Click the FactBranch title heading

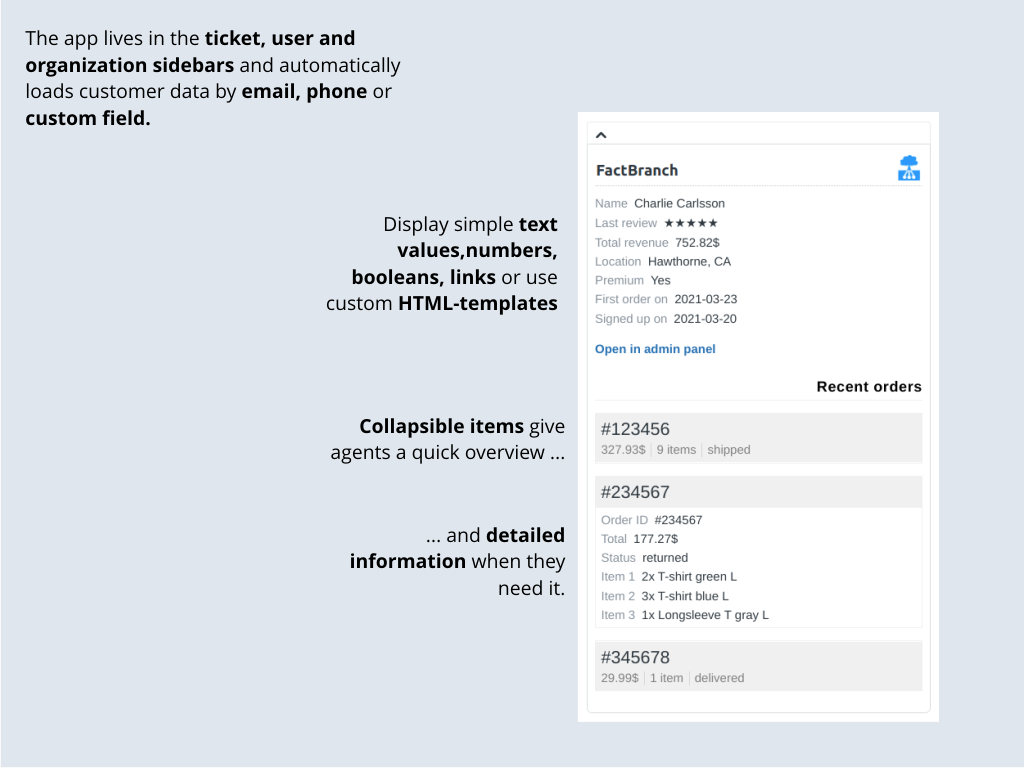click(x=637, y=170)
